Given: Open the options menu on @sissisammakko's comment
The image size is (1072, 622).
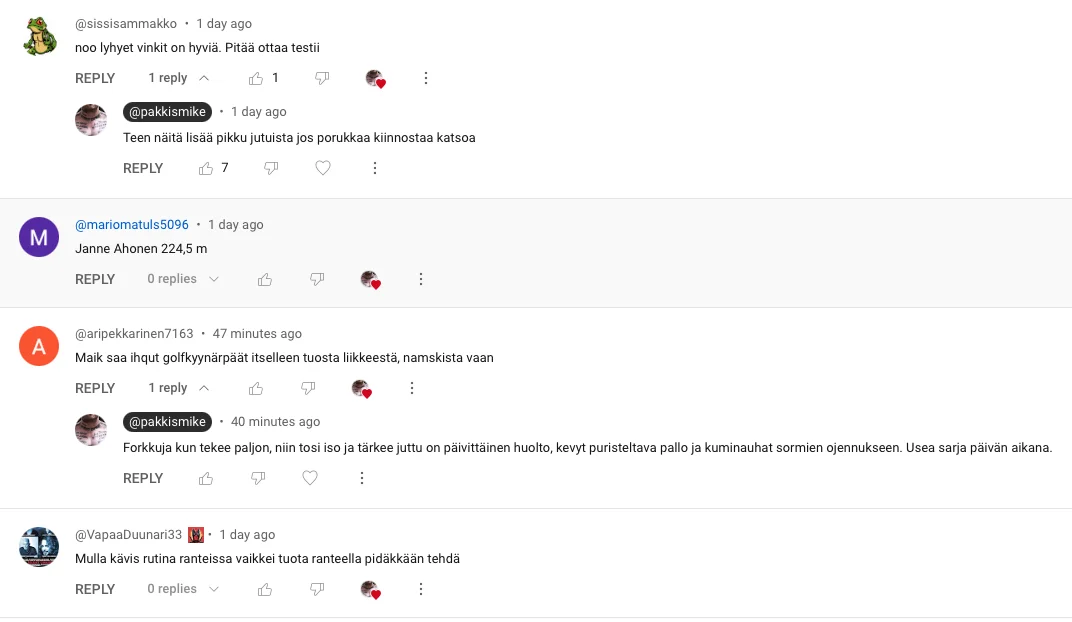Looking at the screenshot, I should point(426,78).
